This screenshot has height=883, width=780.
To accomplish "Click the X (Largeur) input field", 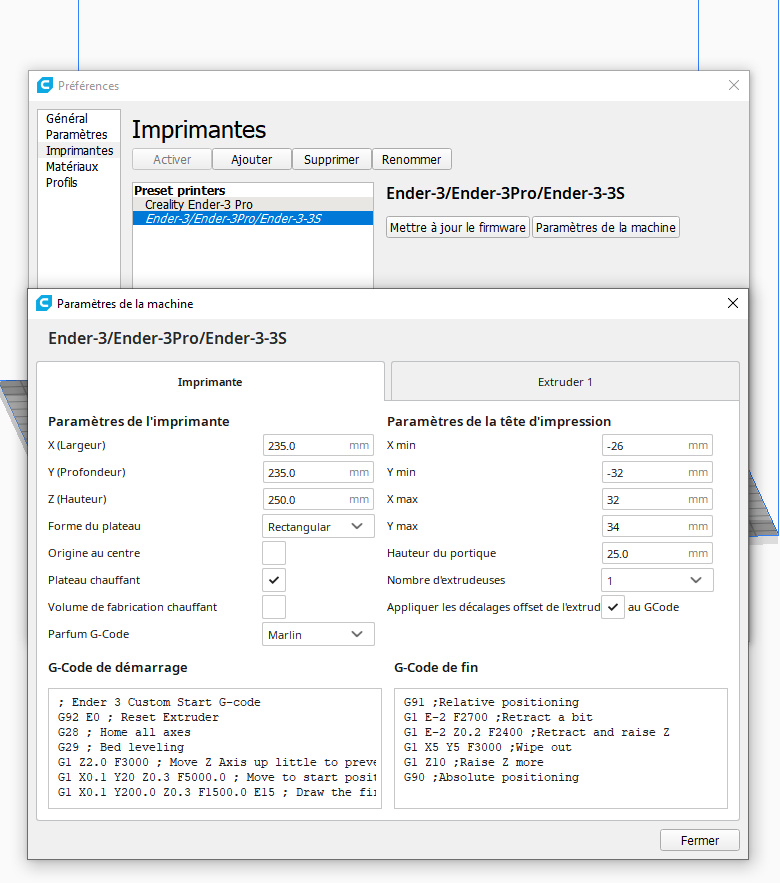I will [318, 445].
